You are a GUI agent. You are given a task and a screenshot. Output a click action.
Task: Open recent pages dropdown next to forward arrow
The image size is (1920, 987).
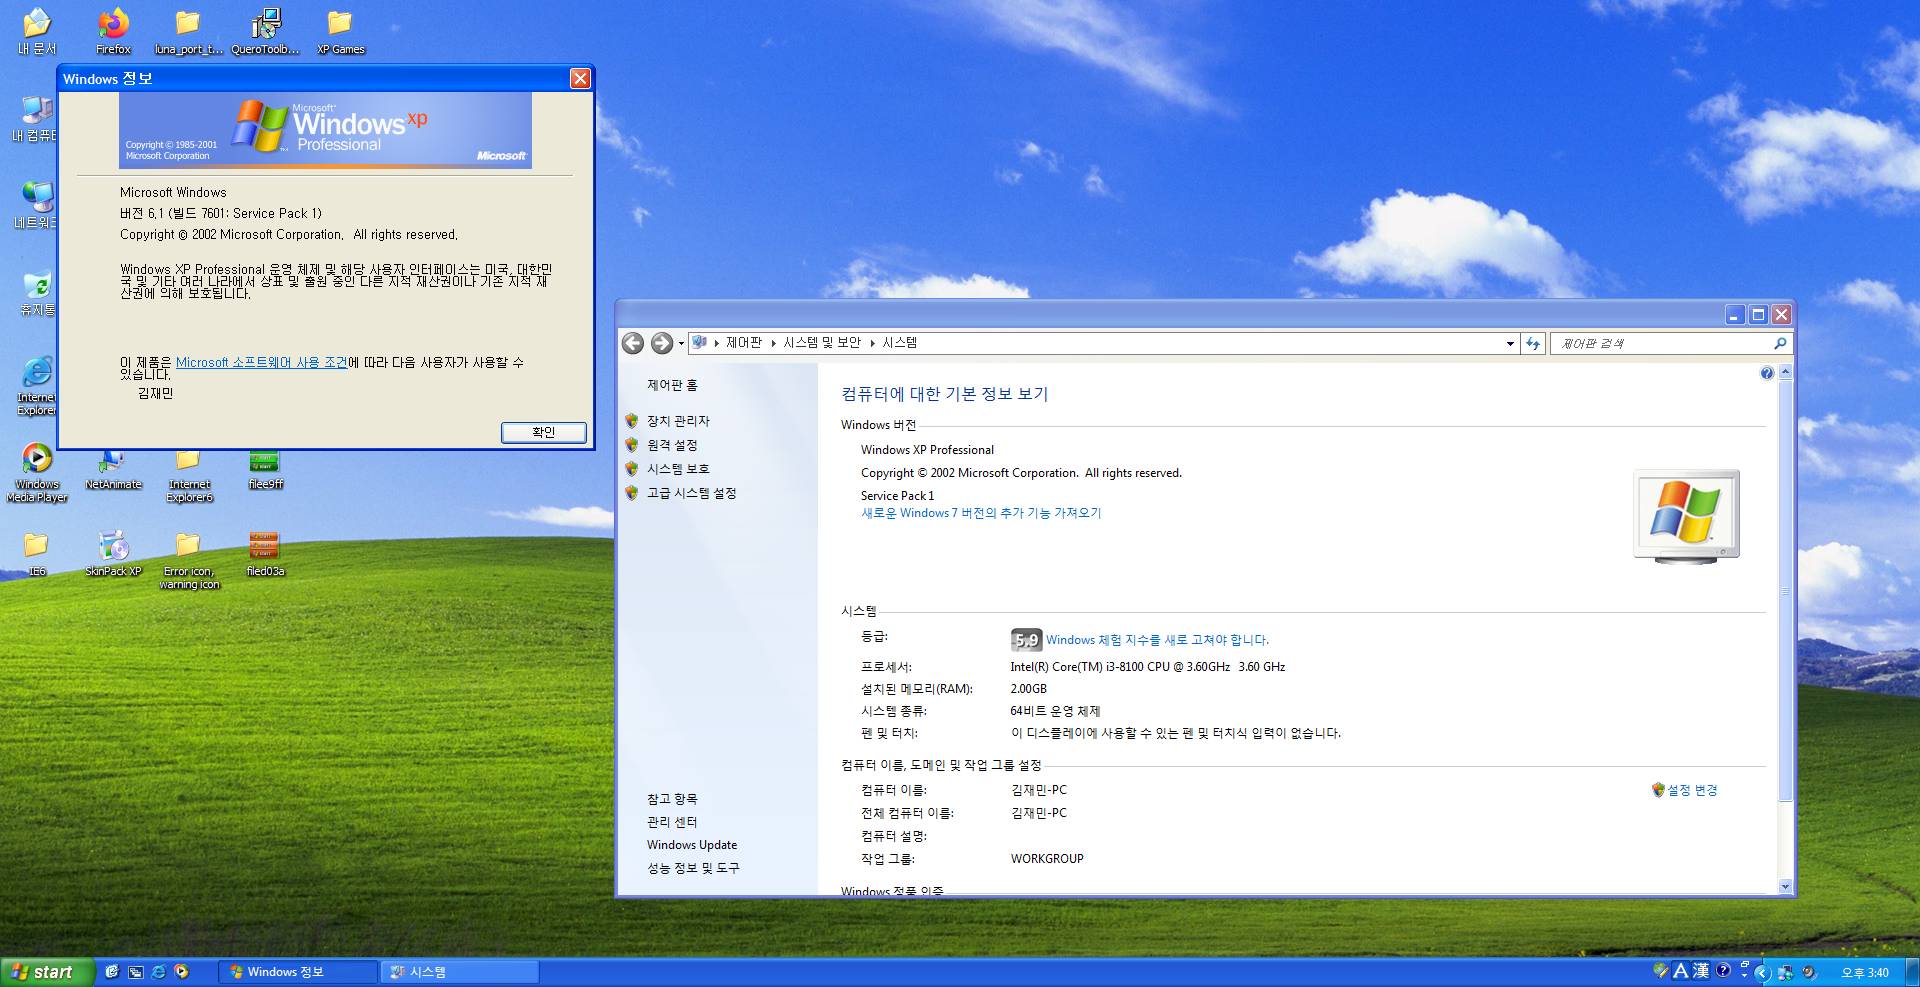tap(681, 343)
